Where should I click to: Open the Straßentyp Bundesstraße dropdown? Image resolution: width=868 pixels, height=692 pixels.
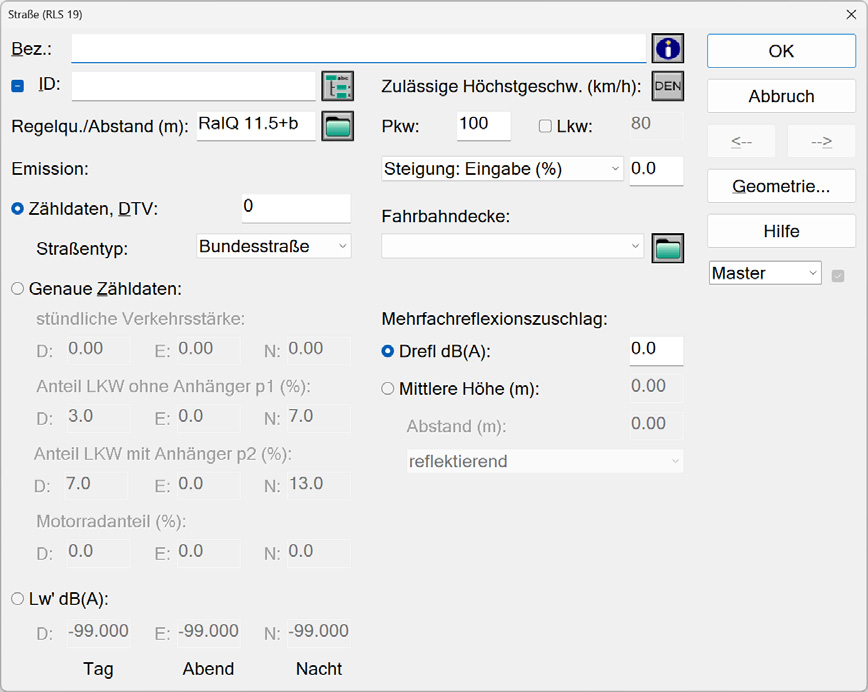click(x=274, y=246)
